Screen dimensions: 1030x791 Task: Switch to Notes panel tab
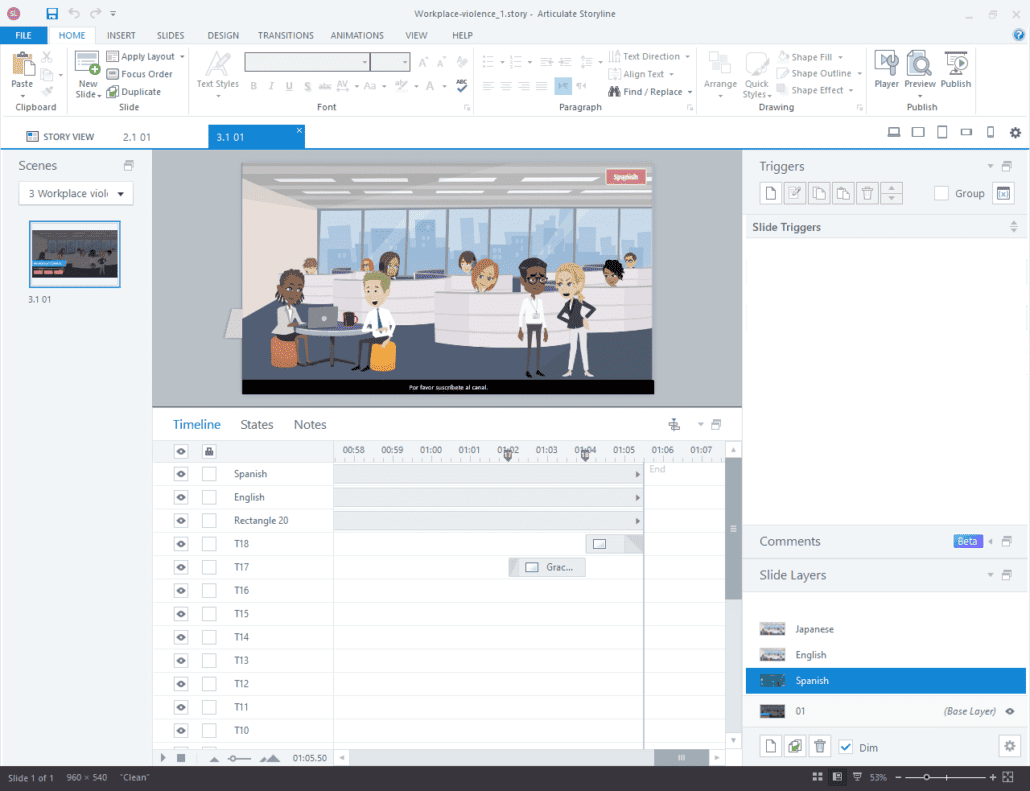(x=310, y=425)
